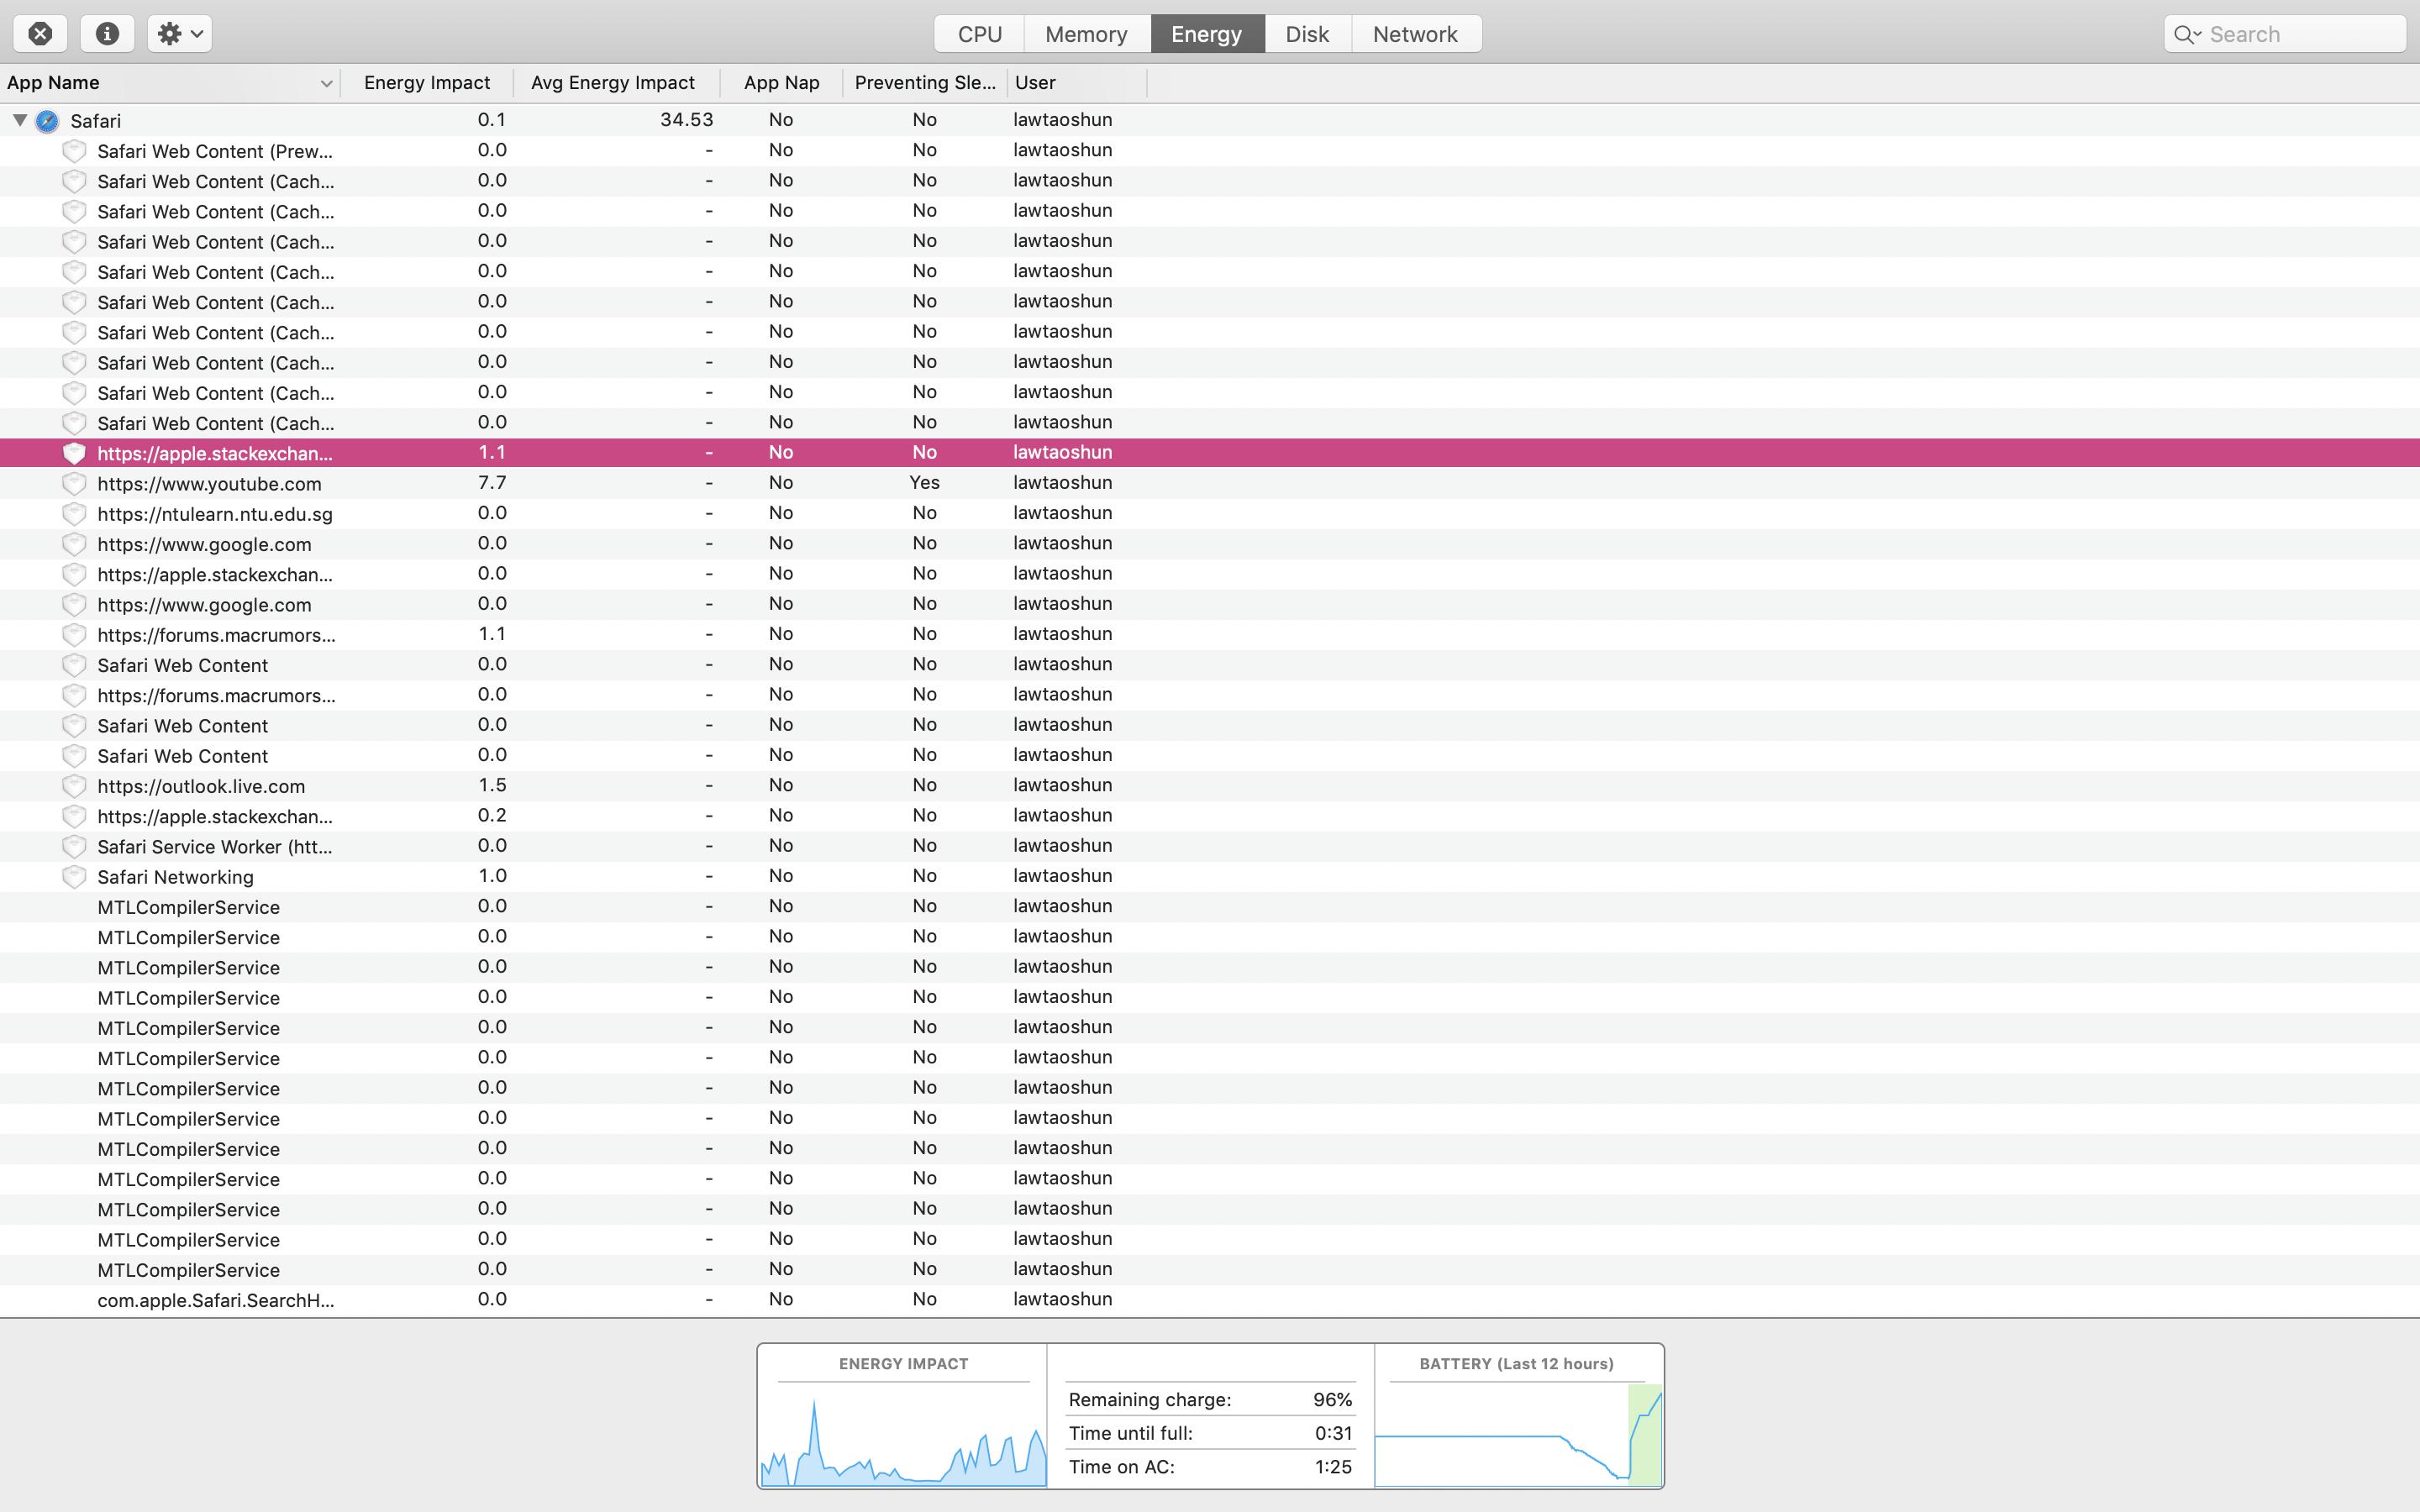
Task: Click the shield icon beside https://ntulearn.ntu.edu.sg
Action: point(74,514)
